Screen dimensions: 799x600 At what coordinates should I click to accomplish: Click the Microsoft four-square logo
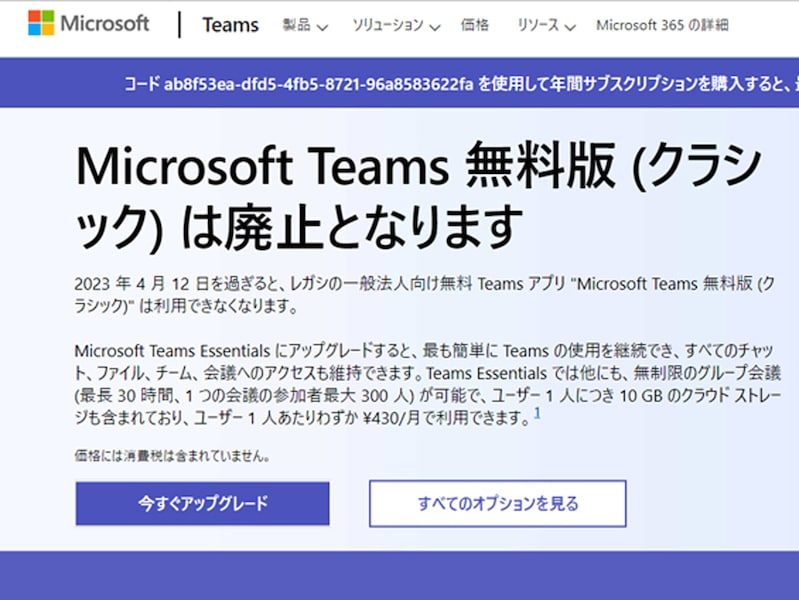[41, 23]
